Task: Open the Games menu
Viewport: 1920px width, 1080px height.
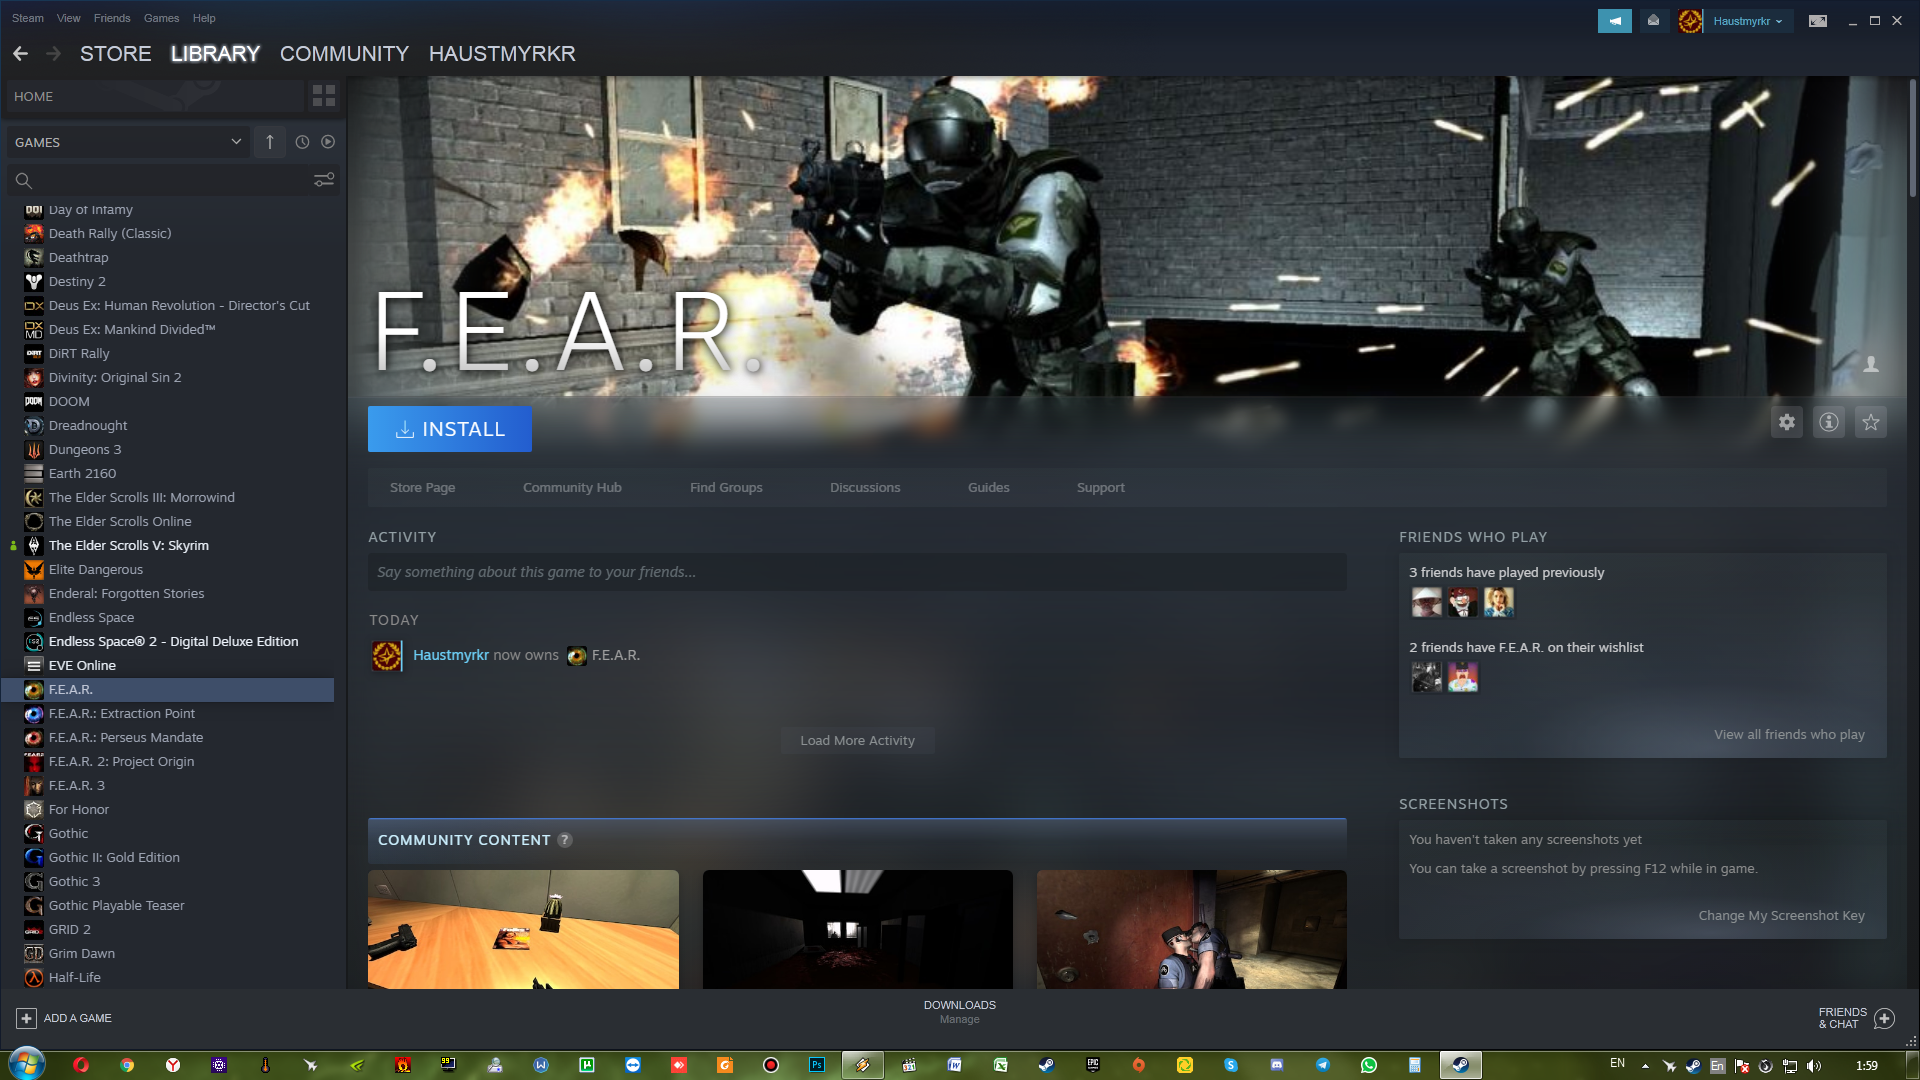Action: [x=161, y=18]
